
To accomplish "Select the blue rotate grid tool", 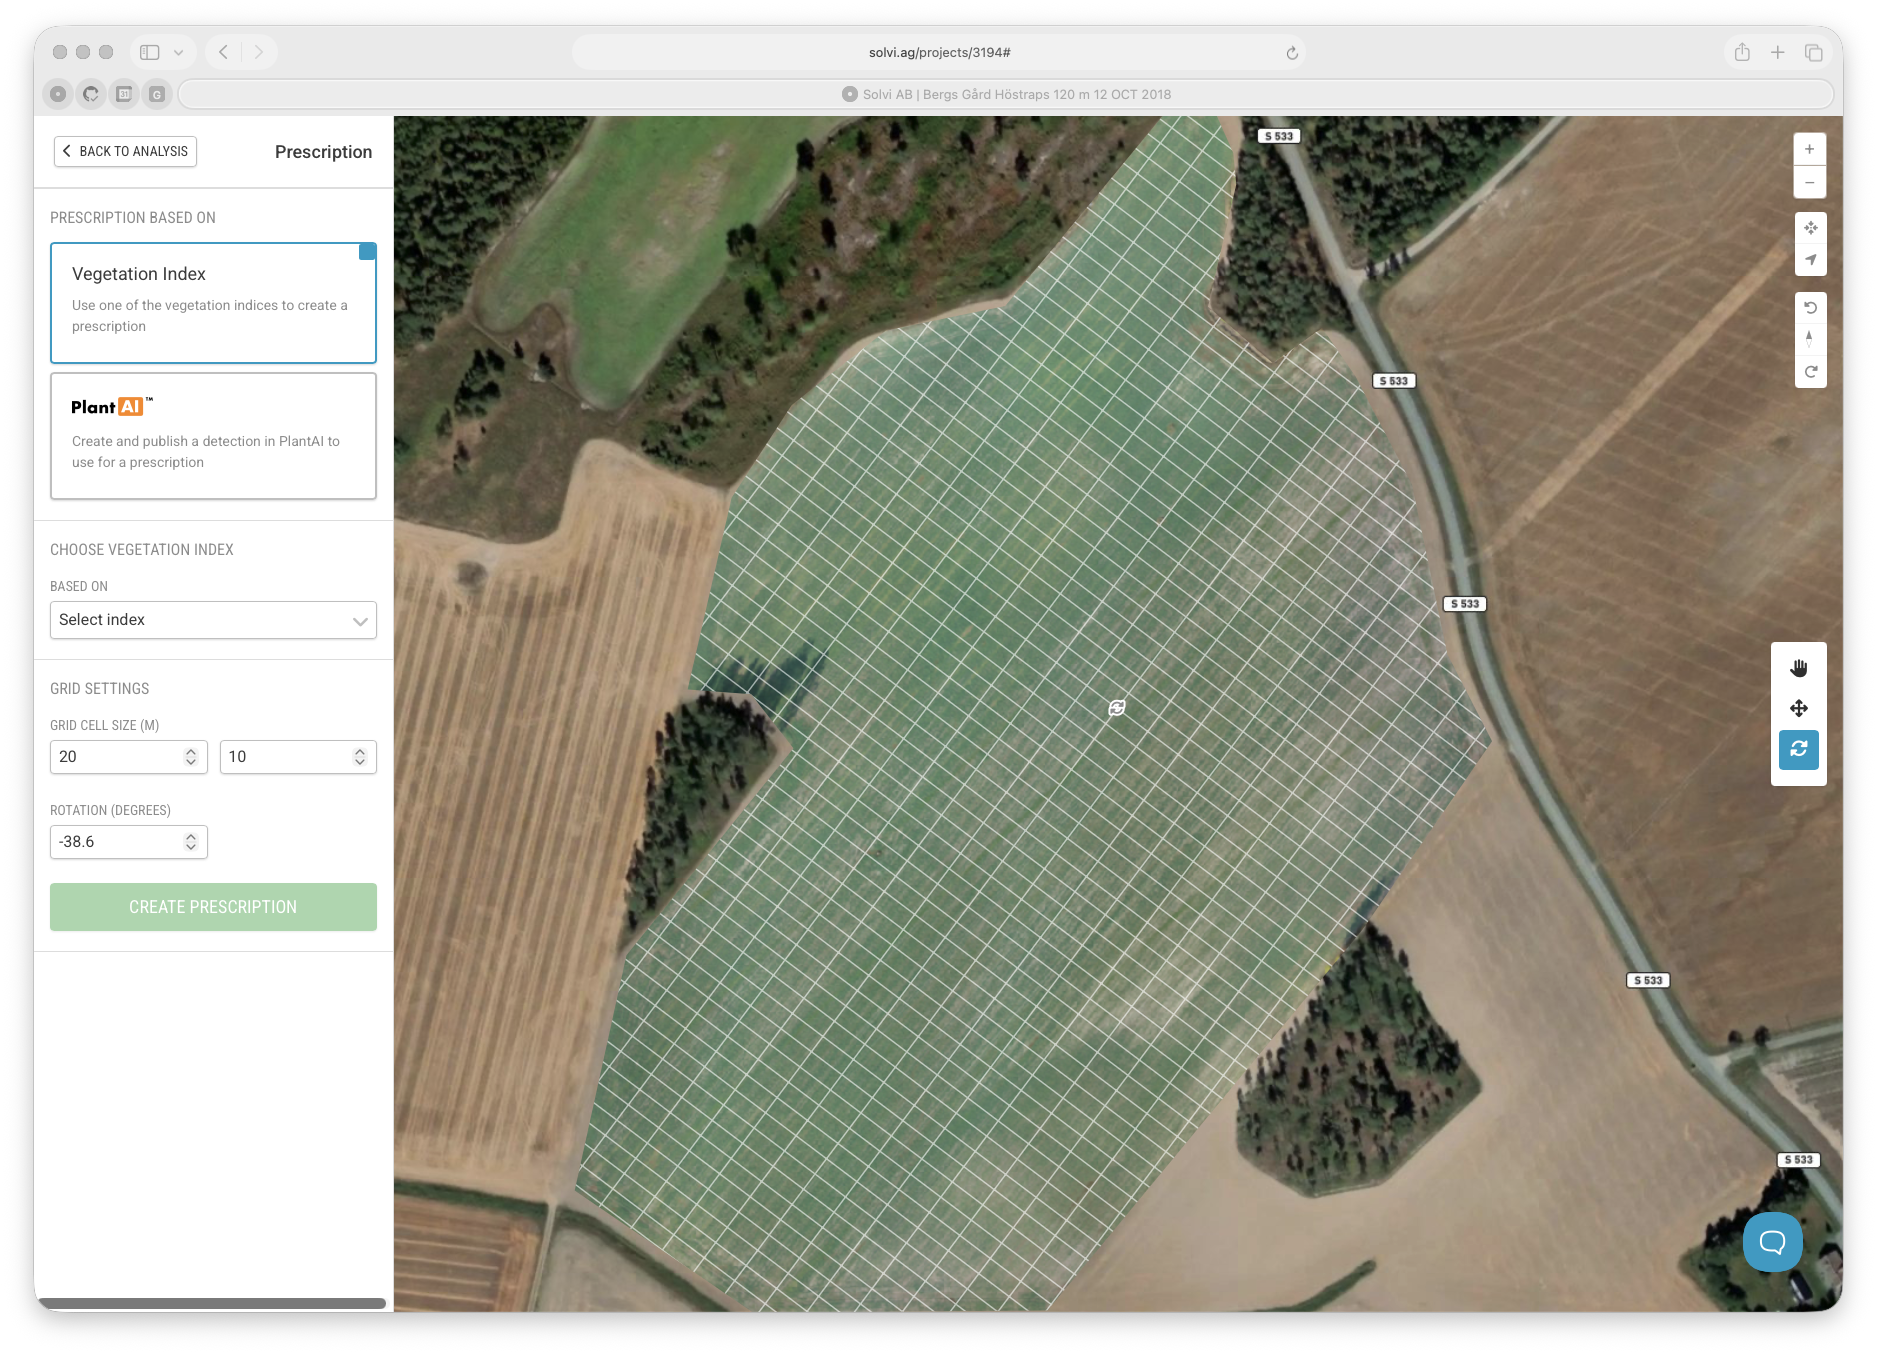I will pyautogui.click(x=1798, y=750).
